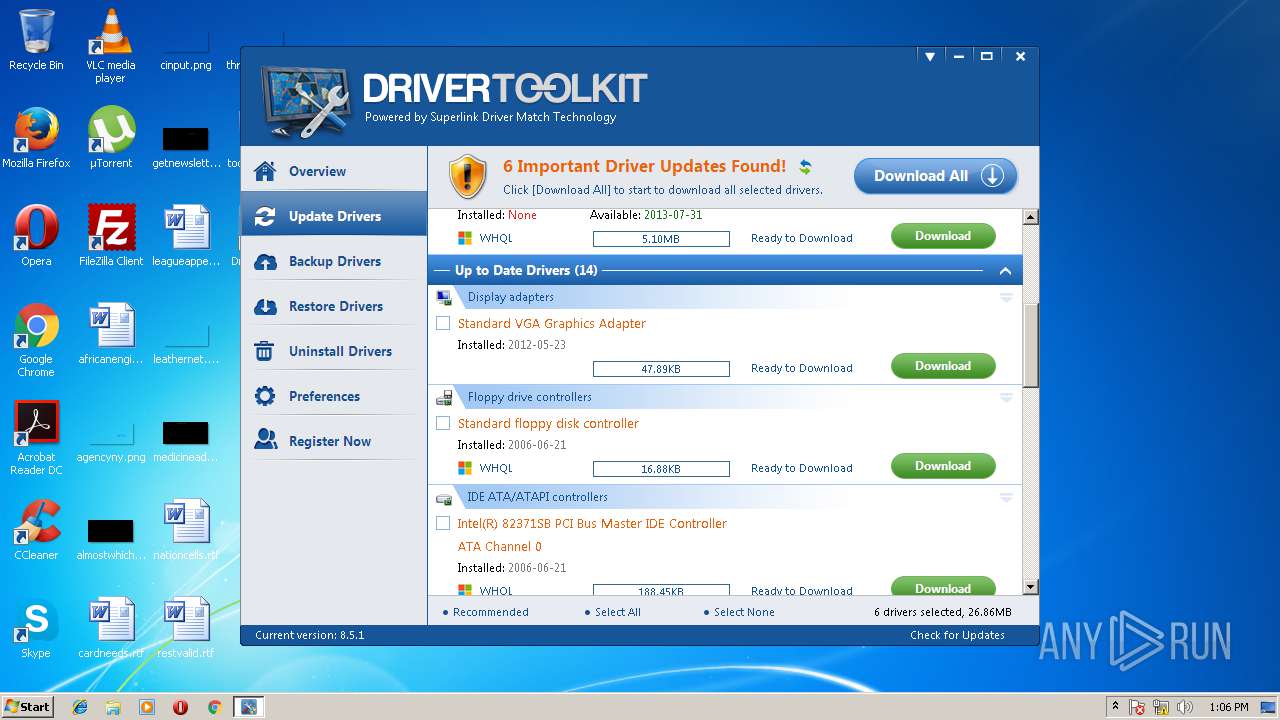Open µTorrent desktop shortcut
The width and height of the screenshot is (1280, 720).
click(x=110, y=138)
